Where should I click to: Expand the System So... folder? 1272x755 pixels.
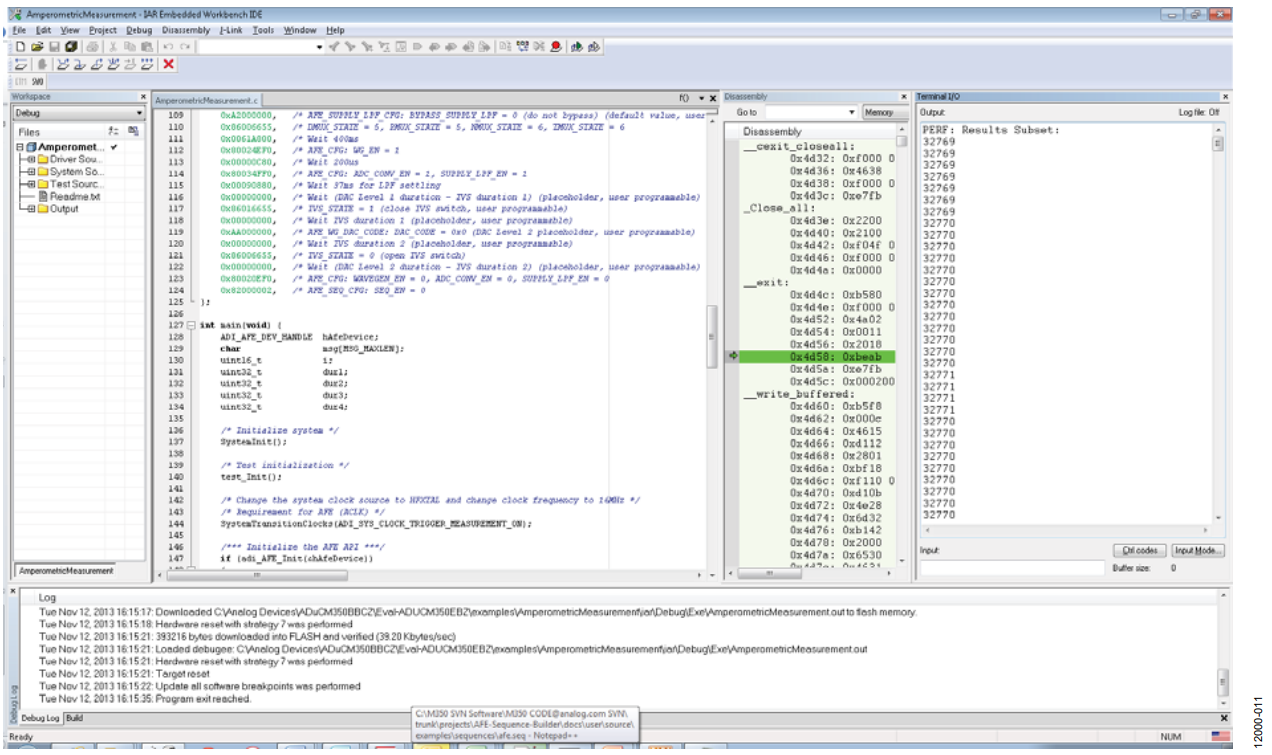[31, 171]
